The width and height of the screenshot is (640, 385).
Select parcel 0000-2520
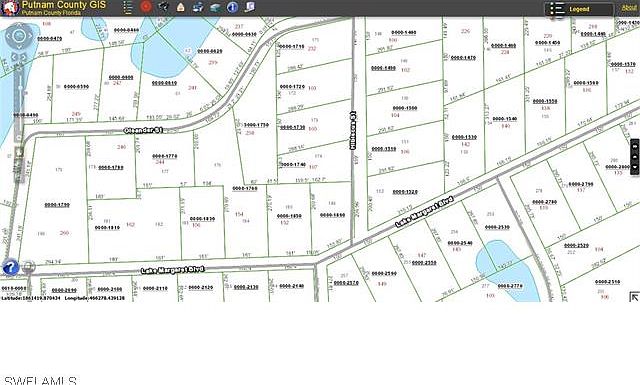click(576, 245)
